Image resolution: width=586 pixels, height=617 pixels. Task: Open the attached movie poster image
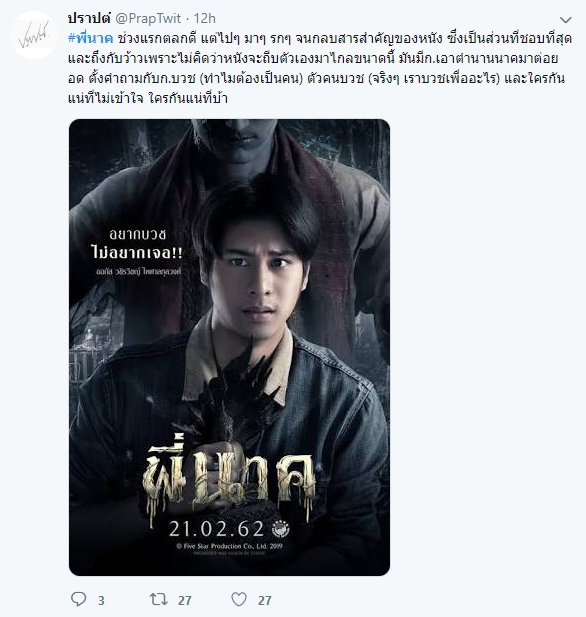point(229,347)
